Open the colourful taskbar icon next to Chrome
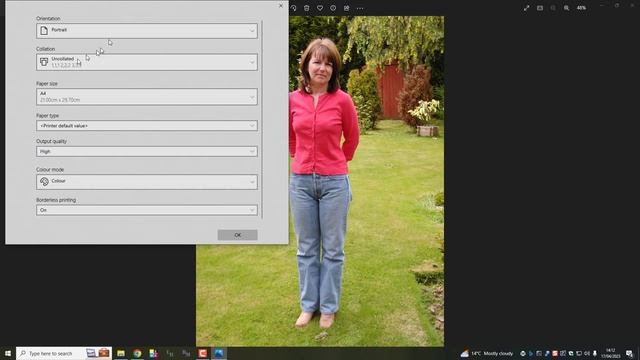Image resolution: width=640 pixels, height=360 pixels. coord(153,353)
